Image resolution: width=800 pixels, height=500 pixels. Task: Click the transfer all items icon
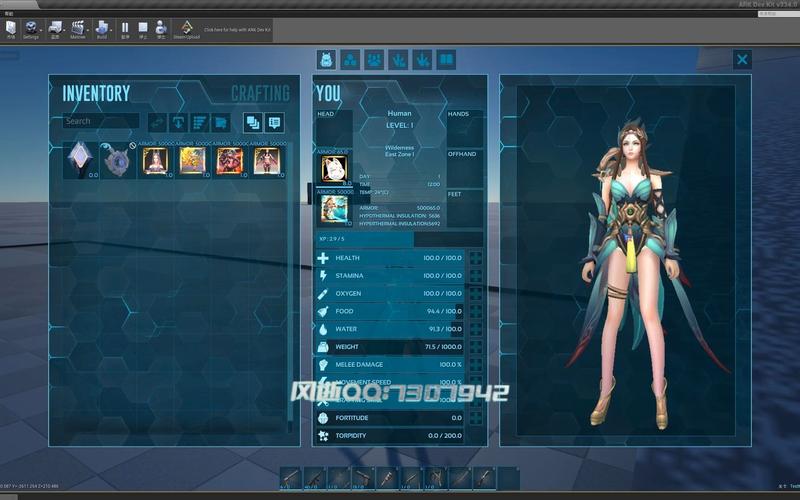tap(157, 122)
